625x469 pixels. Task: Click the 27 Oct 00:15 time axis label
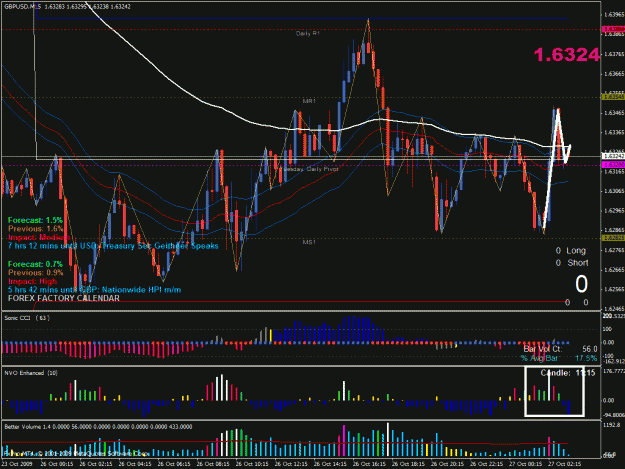click(525, 464)
